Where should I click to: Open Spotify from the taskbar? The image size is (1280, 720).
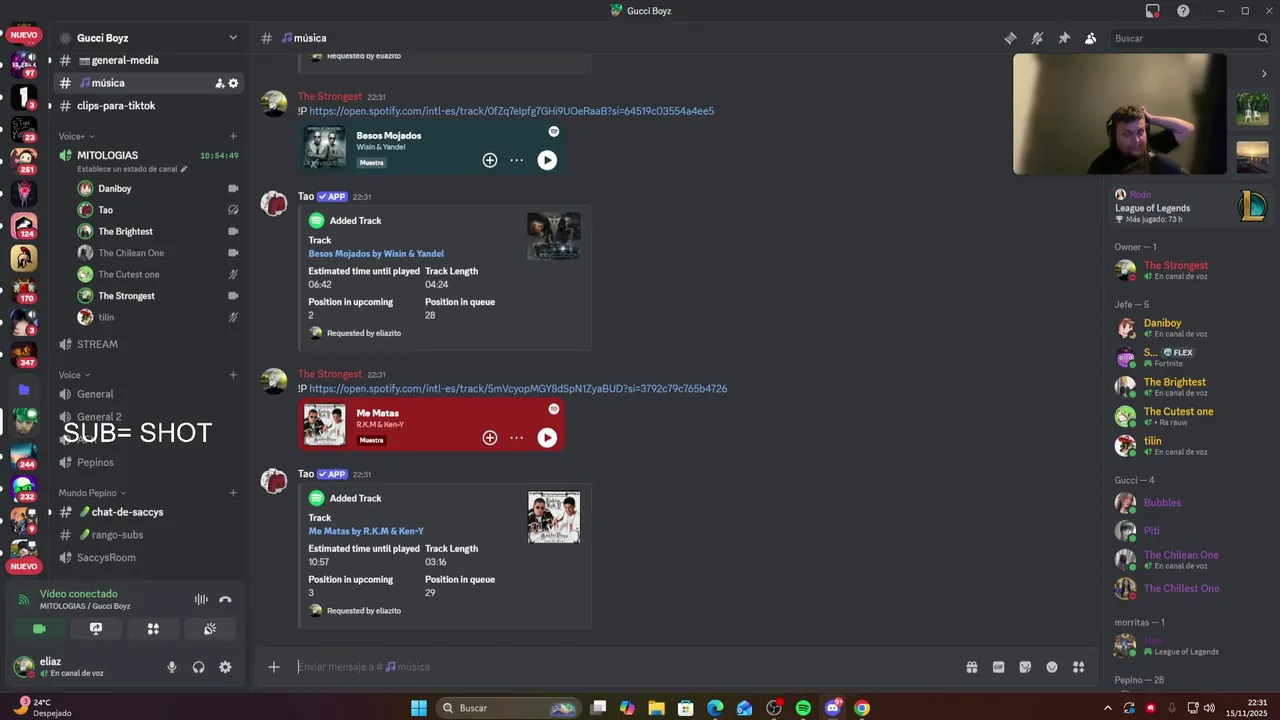point(803,708)
